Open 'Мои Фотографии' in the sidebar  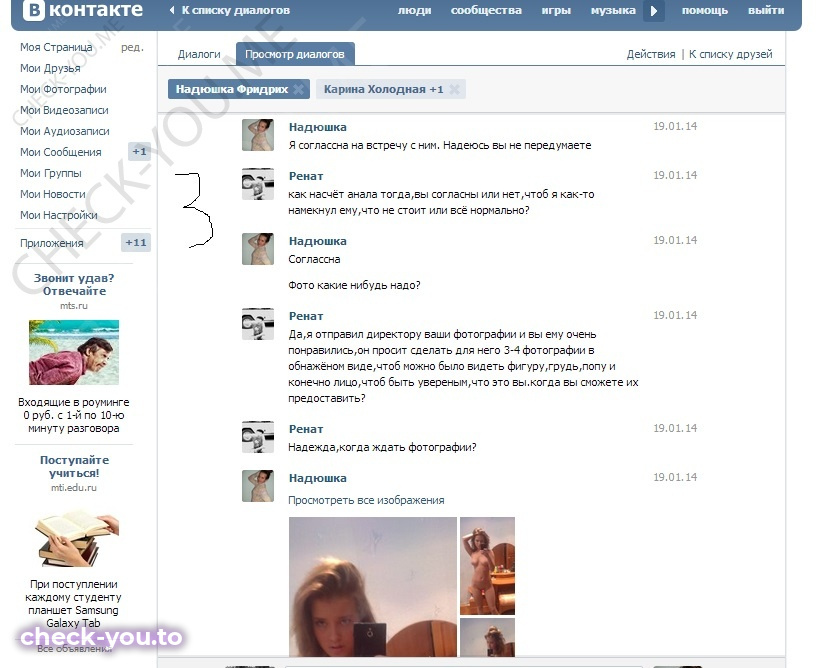tap(63, 89)
